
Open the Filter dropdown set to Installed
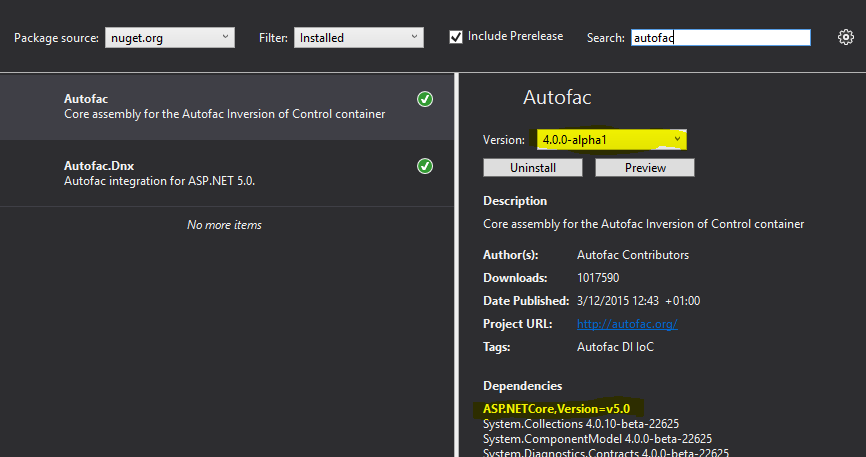click(x=358, y=38)
